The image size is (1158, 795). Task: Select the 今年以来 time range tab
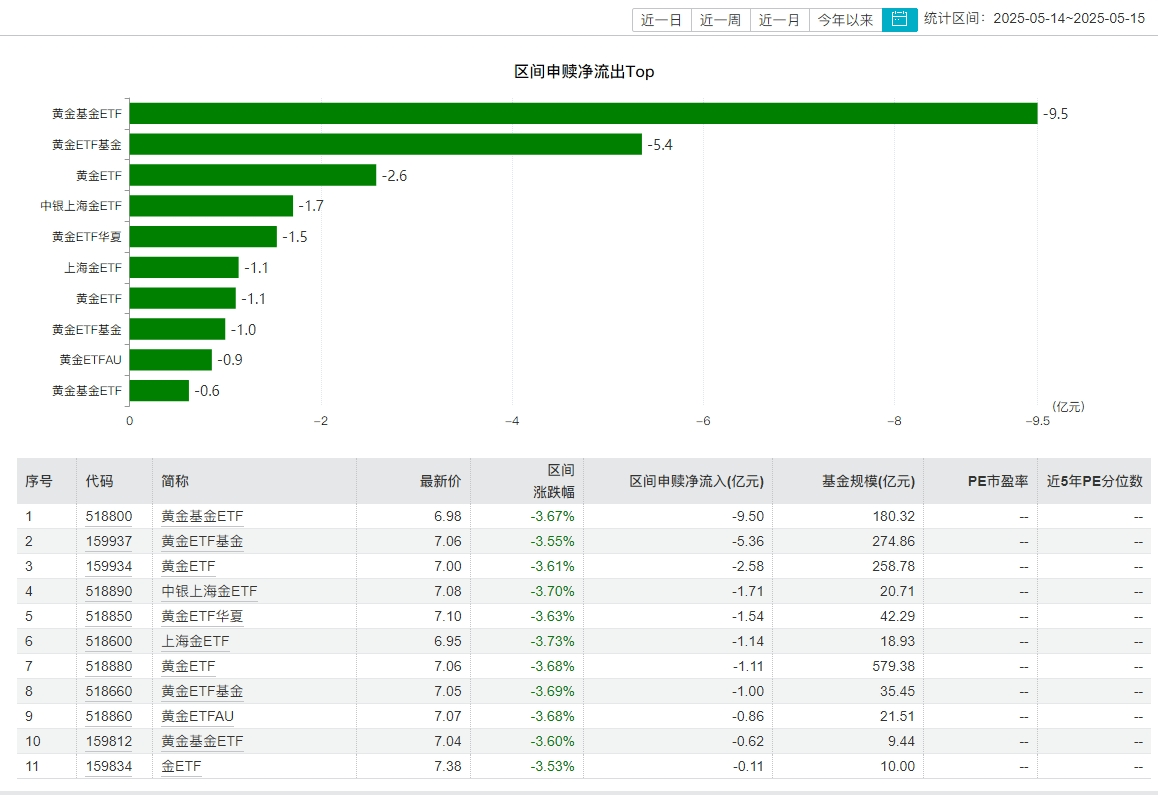(846, 20)
